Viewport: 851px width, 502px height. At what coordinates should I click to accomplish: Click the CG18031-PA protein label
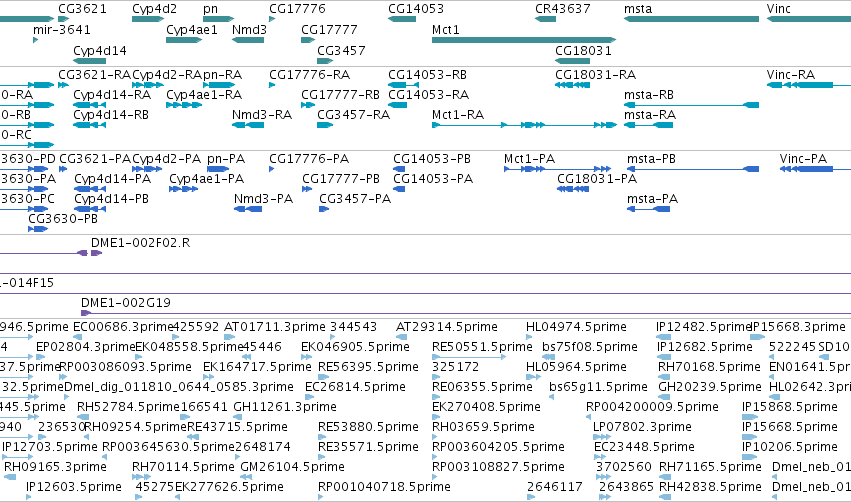click(x=597, y=179)
